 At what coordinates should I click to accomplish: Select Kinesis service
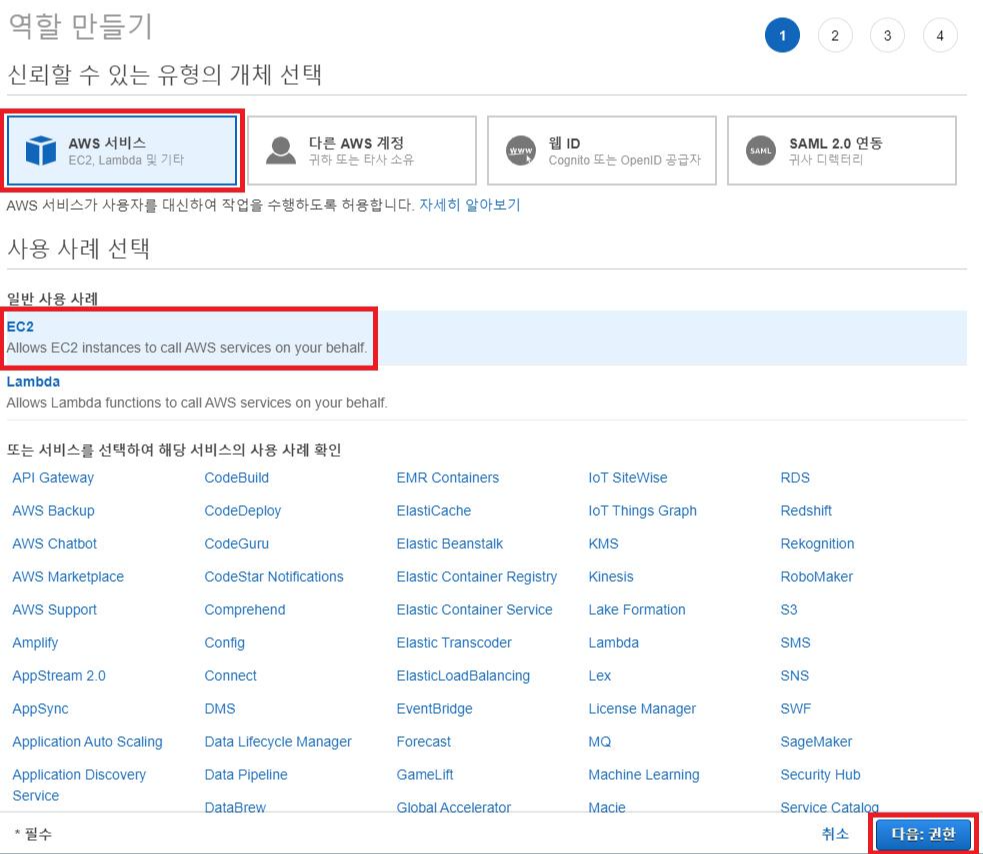tap(611, 576)
